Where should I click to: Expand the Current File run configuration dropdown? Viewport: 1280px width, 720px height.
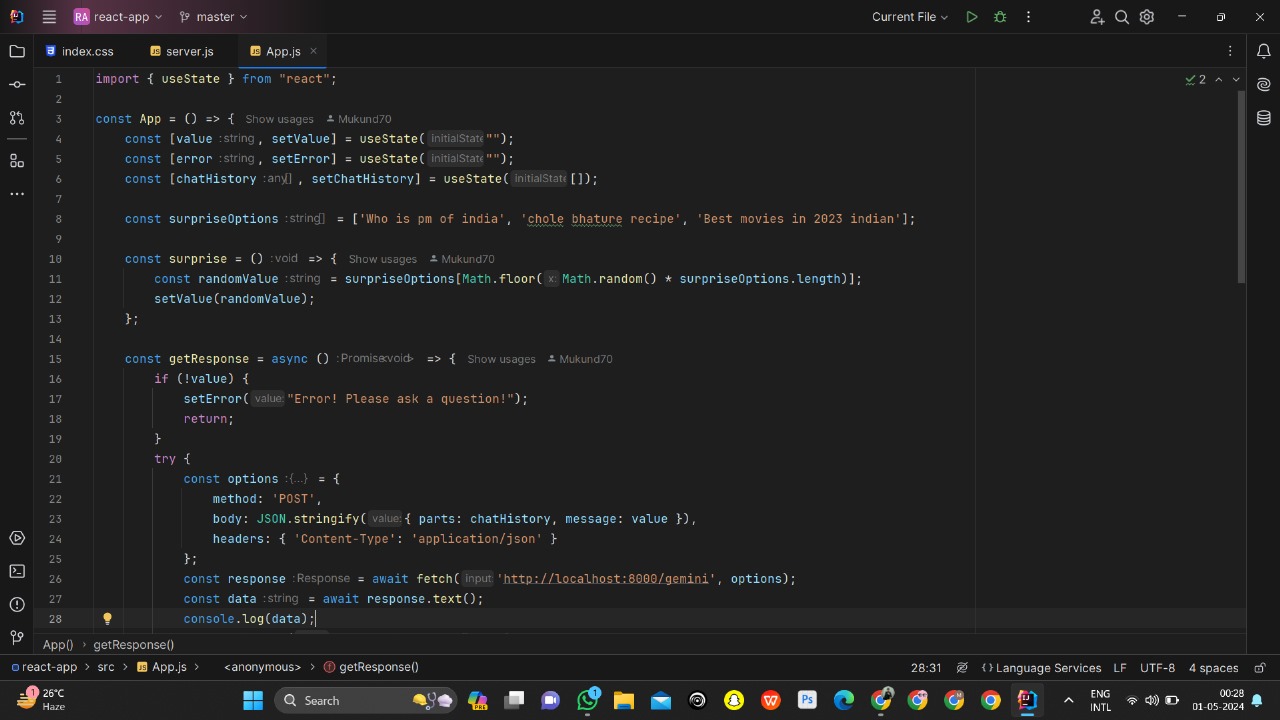coord(909,17)
